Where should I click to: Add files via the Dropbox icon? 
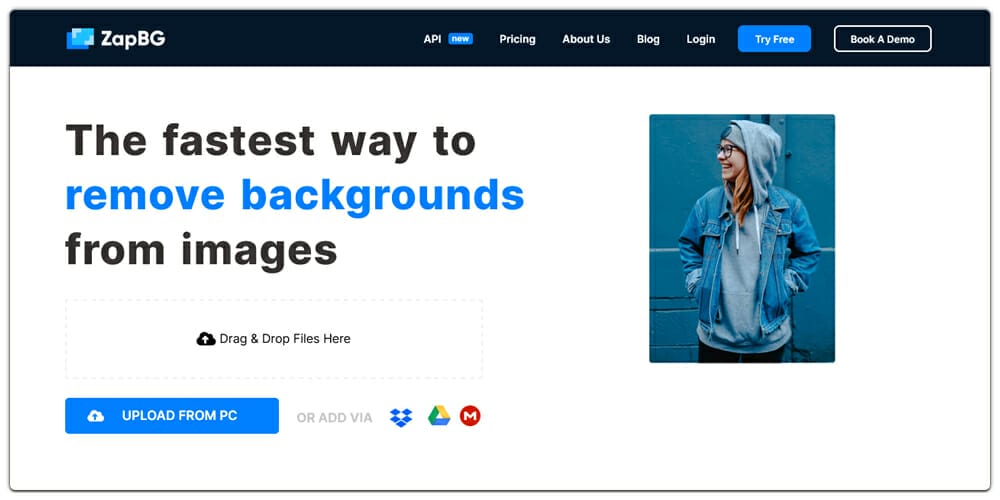tap(401, 416)
